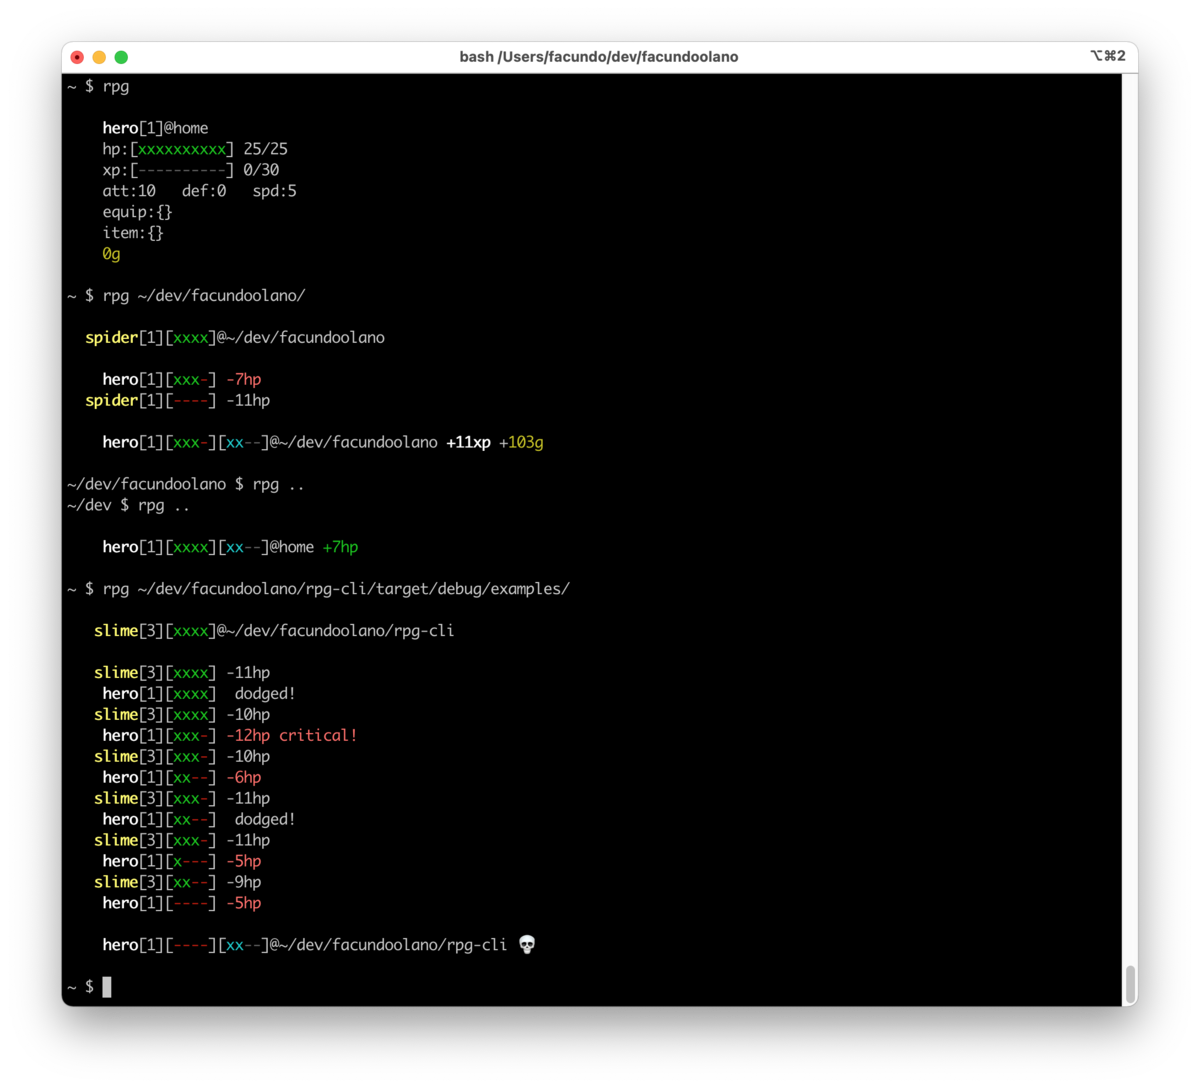
Task: Click the green maximize traffic light
Action: [120, 57]
